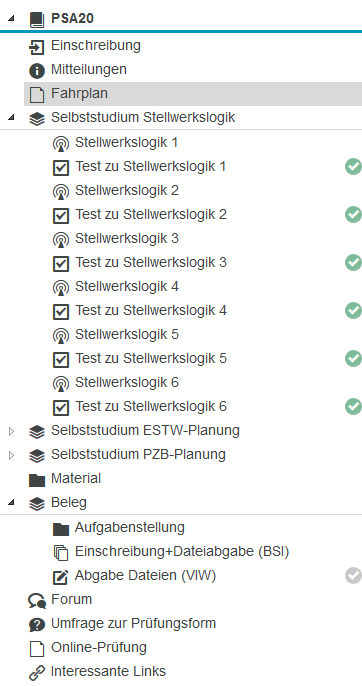The width and height of the screenshot is (362, 686).
Task: Open the Online-Prüfung page
Action: (98, 648)
